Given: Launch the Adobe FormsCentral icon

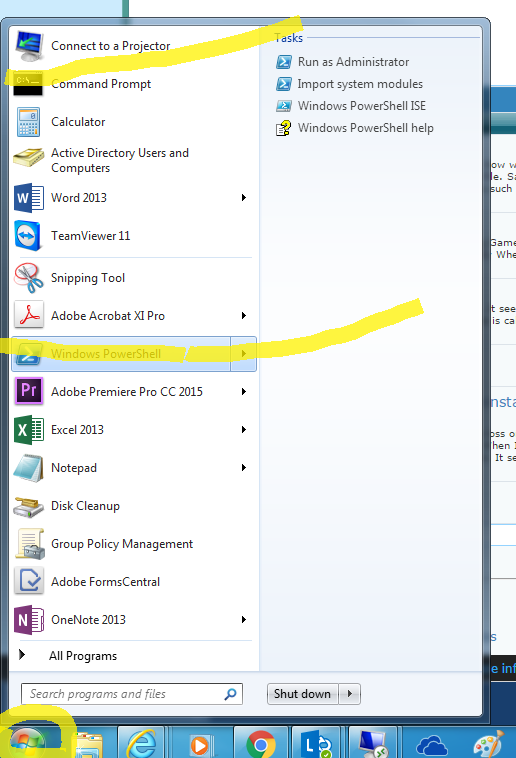Looking at the screenshot, I should [x=29, y=581].
